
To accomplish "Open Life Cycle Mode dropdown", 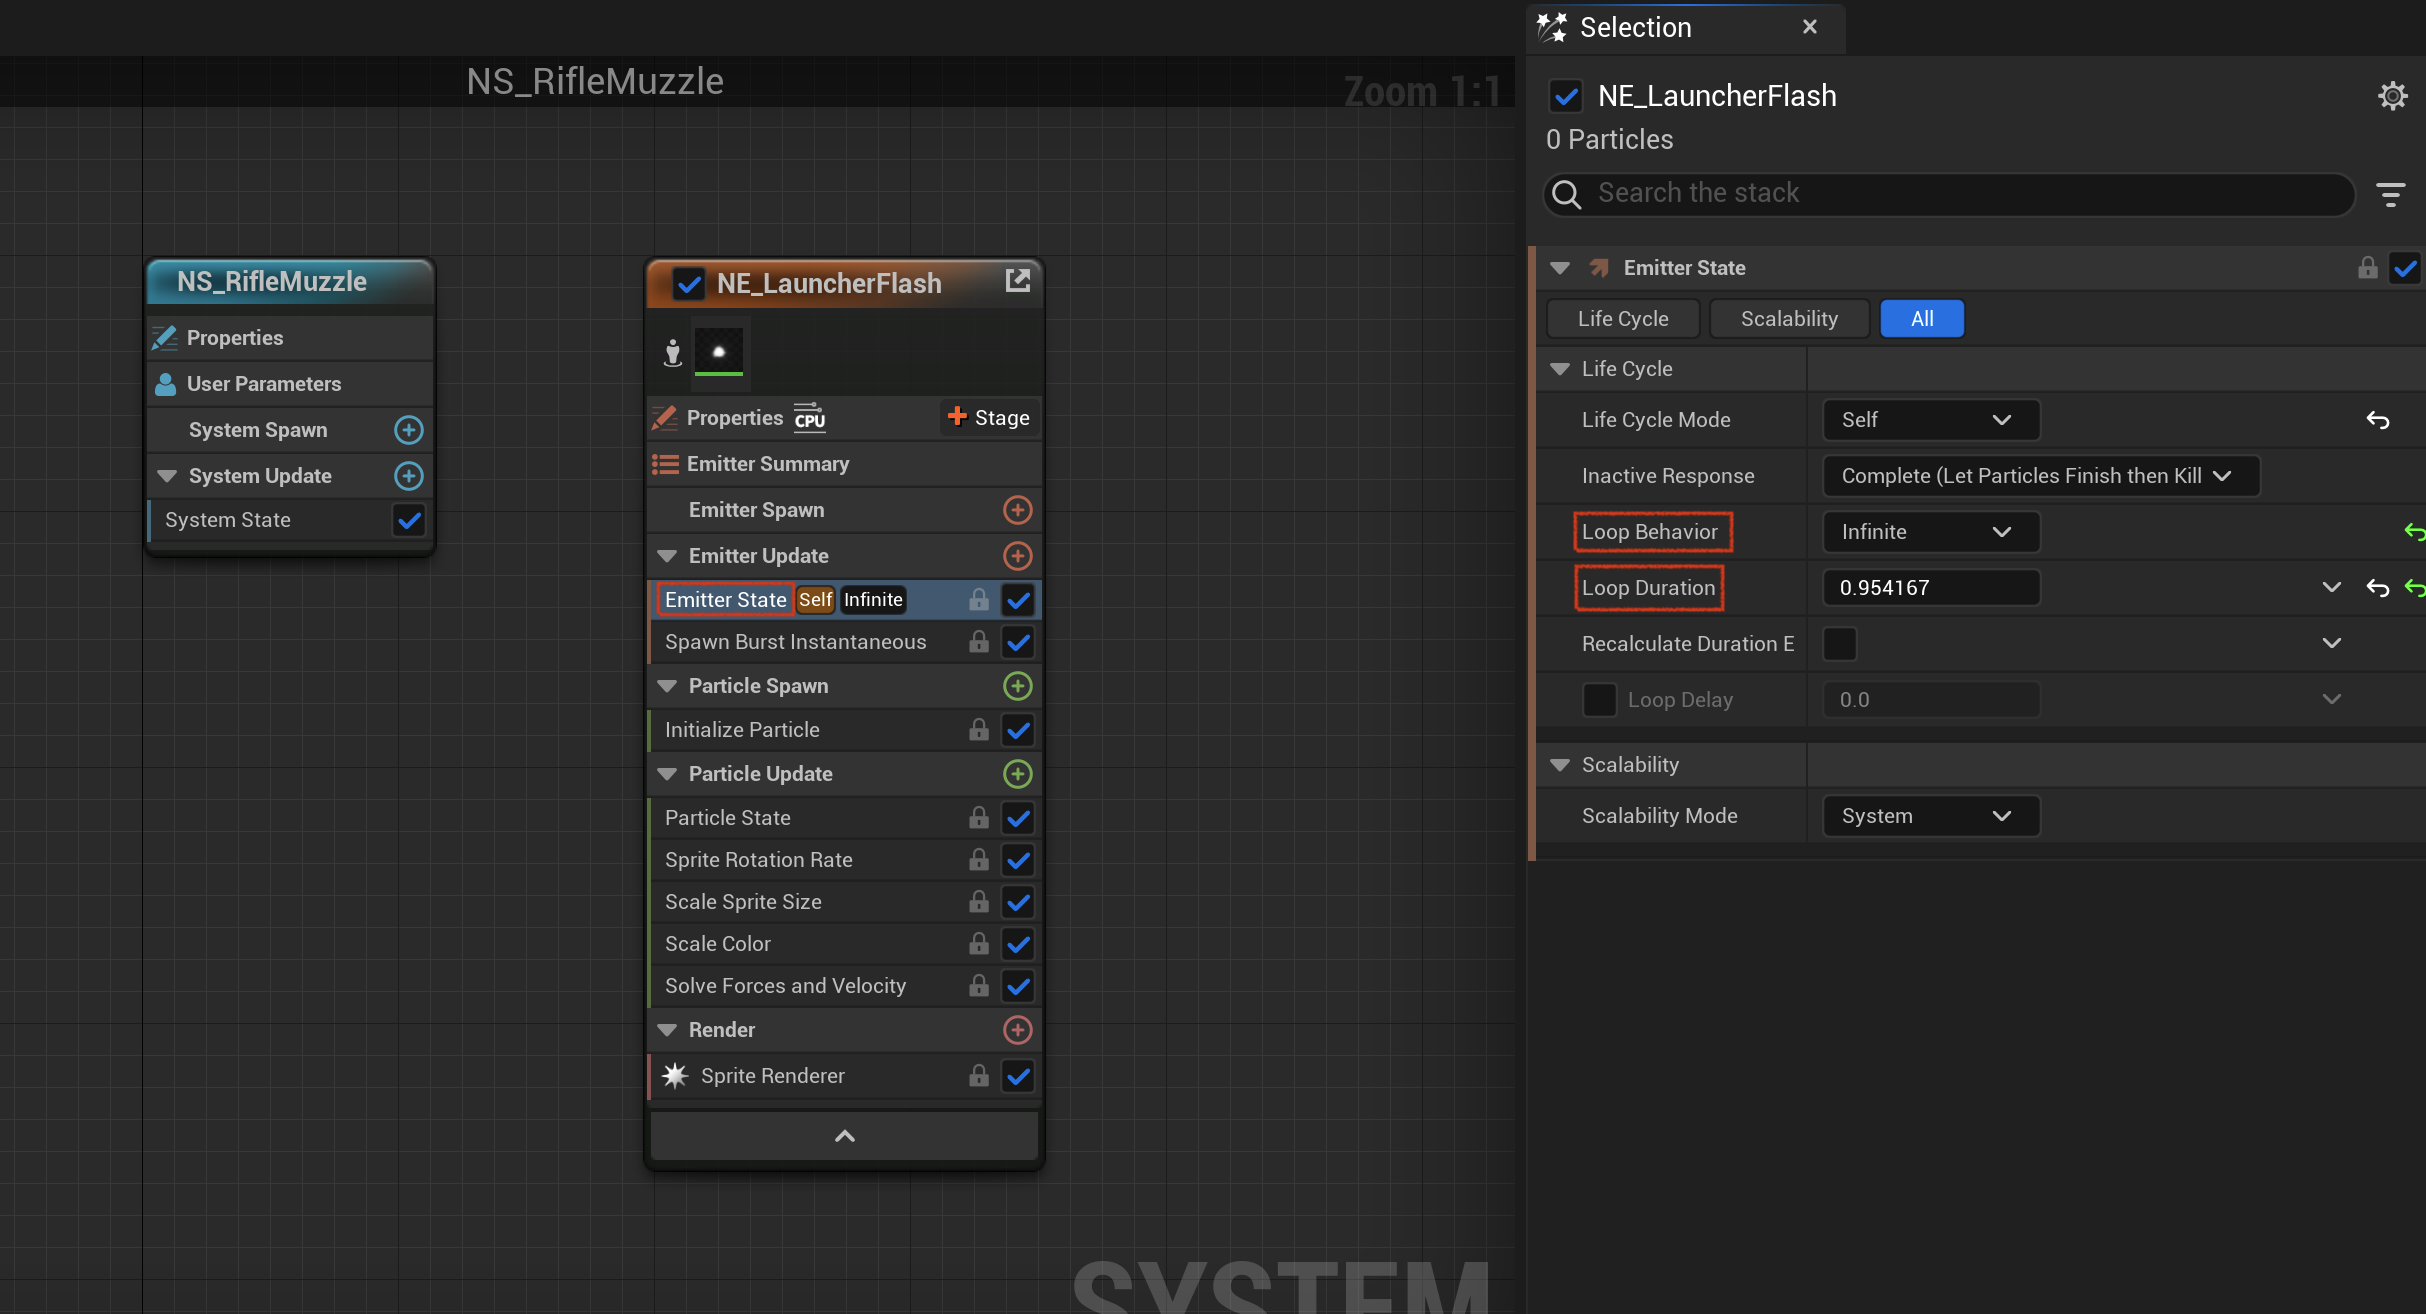I will (1931, 420).
